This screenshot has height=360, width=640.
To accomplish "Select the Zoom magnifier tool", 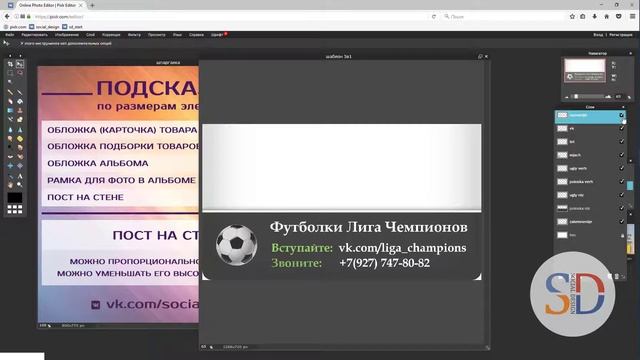I will 20,185.
